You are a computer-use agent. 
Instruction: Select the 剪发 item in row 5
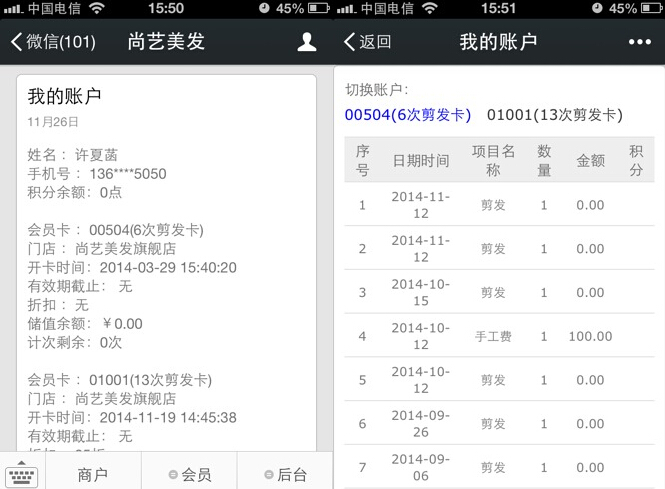coord(493,380)
